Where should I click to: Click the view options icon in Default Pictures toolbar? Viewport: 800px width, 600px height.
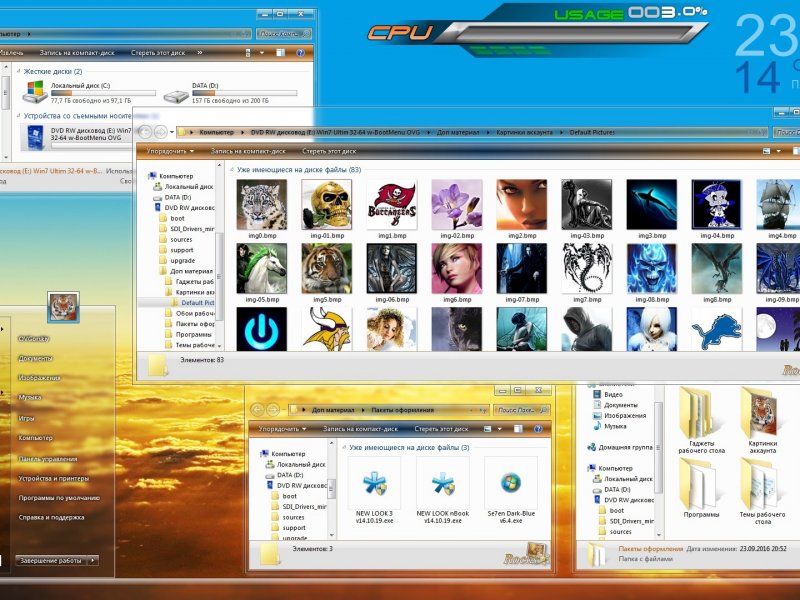(766, 151)
